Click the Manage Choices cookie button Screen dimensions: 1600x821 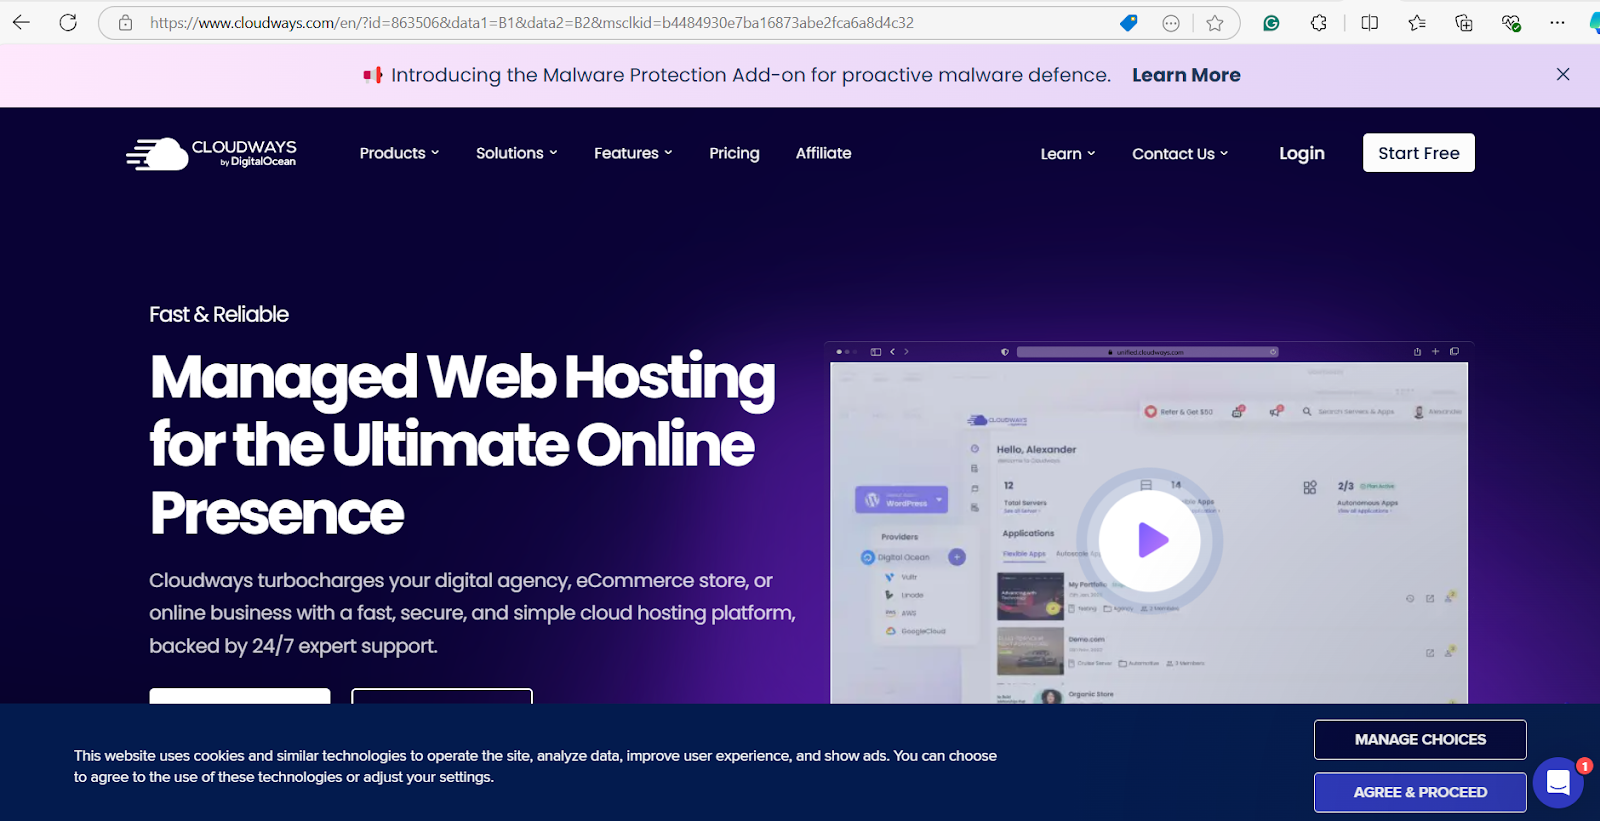[1420, 739]
